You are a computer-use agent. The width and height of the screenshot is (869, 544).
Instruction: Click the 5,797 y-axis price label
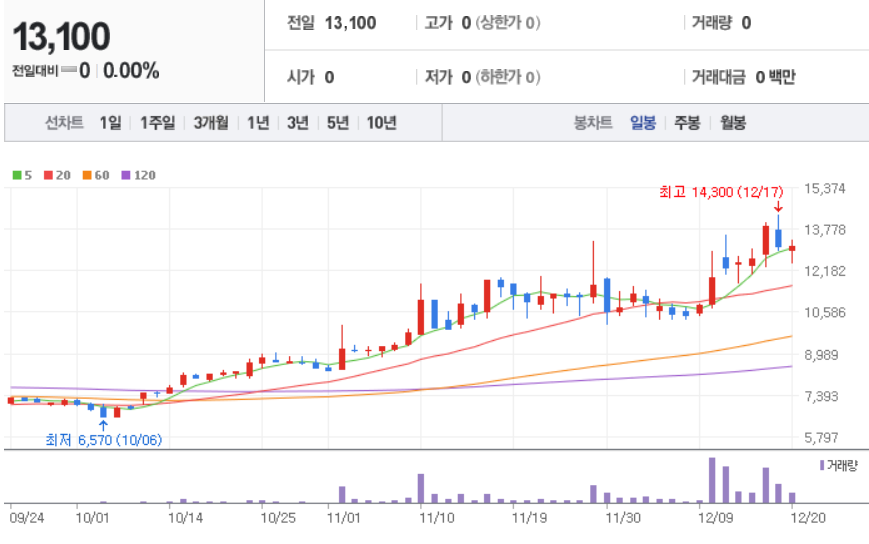point(821,438)
